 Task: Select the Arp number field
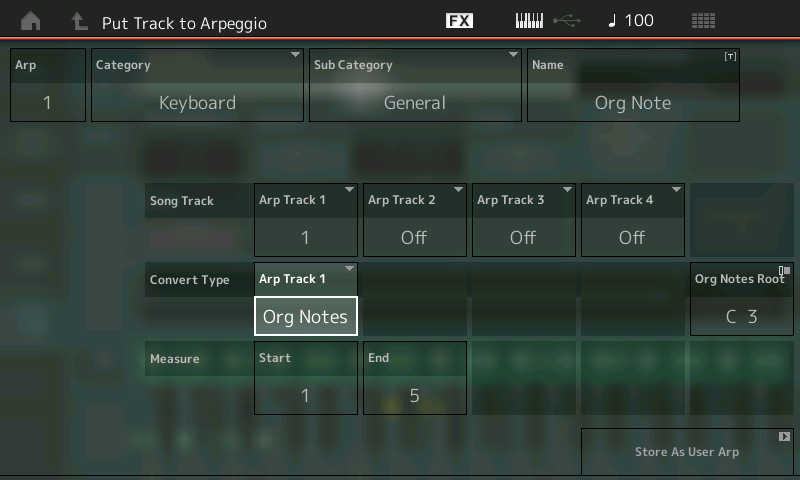(x=48, y=85)
